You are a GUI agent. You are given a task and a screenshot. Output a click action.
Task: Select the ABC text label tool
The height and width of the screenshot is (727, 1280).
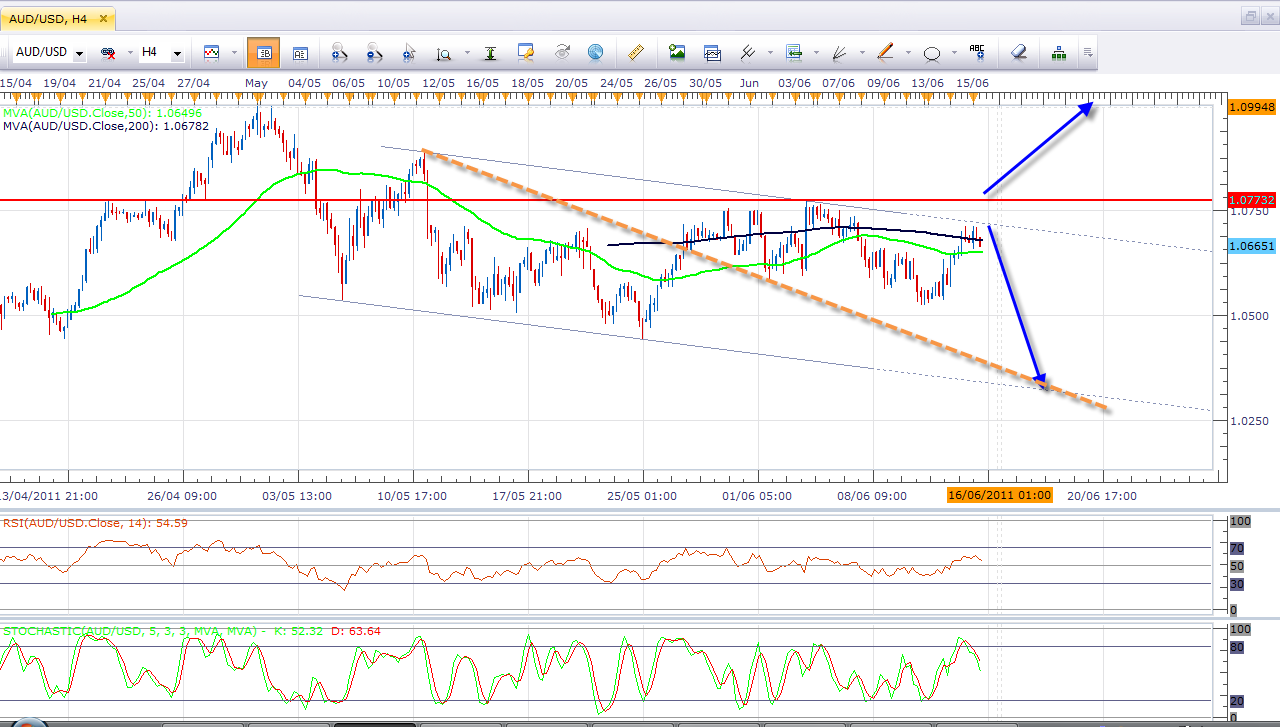pyautogui.click(x=977, y=52)
